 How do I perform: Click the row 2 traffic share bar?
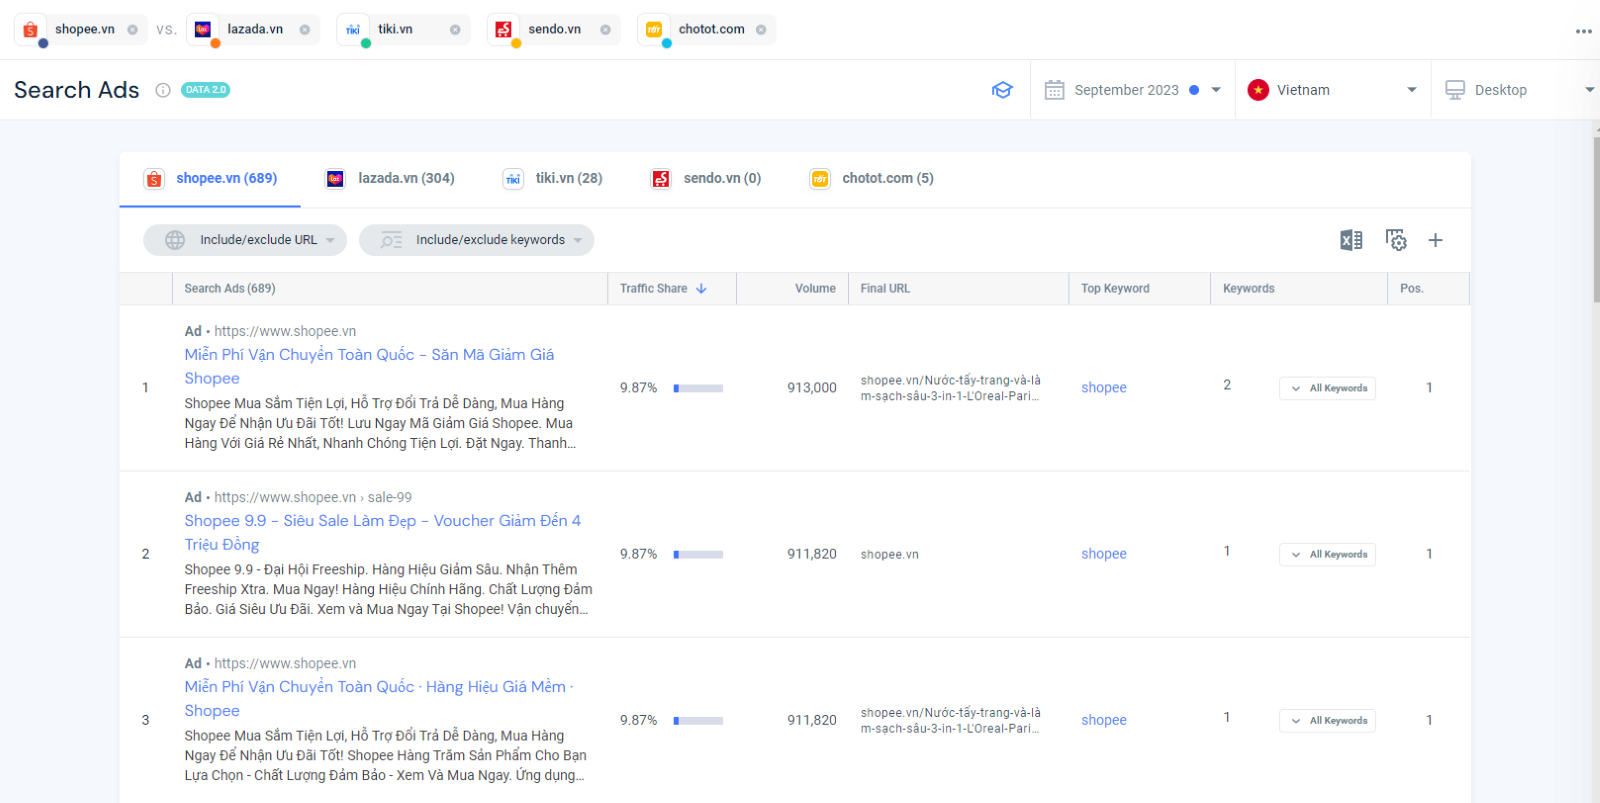[x=698, y=554]
